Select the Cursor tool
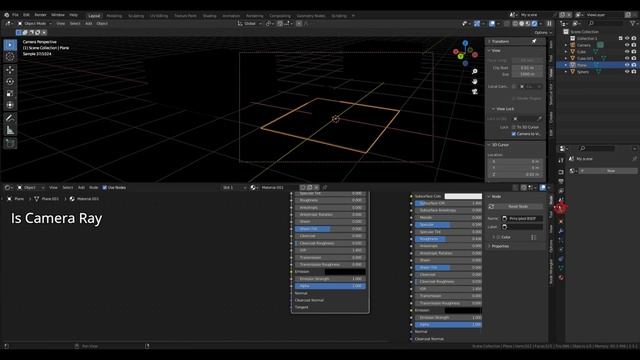Viewport: 640px width, 360px height. (x=10, y=57)
